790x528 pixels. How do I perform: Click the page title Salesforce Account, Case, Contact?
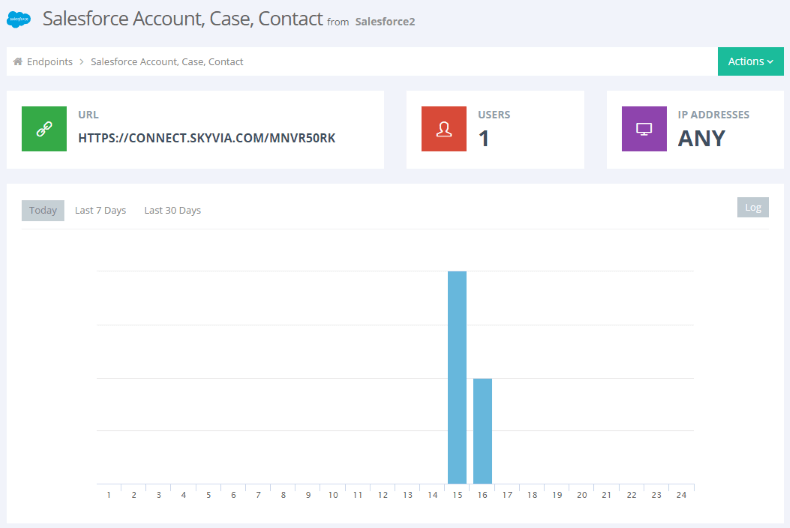[182, 19]
